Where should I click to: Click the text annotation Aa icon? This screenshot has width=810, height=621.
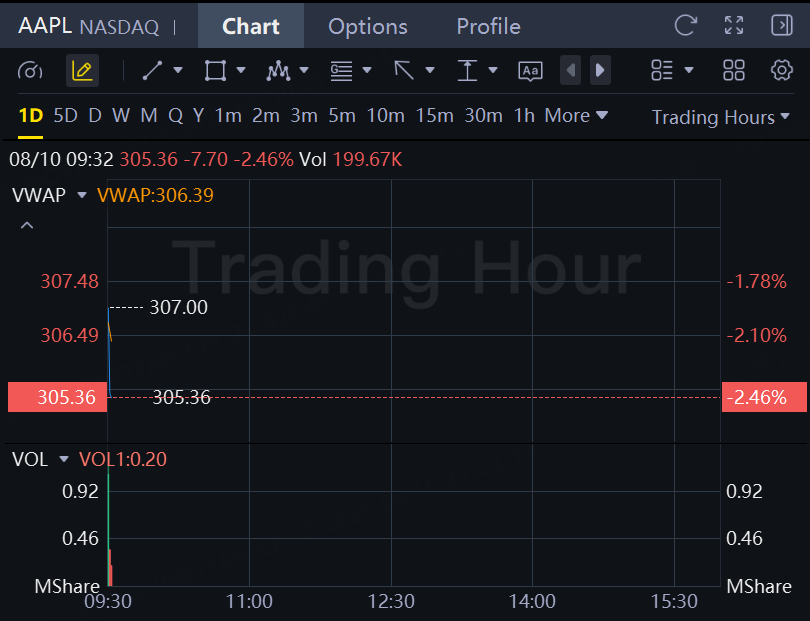[530, 71]
